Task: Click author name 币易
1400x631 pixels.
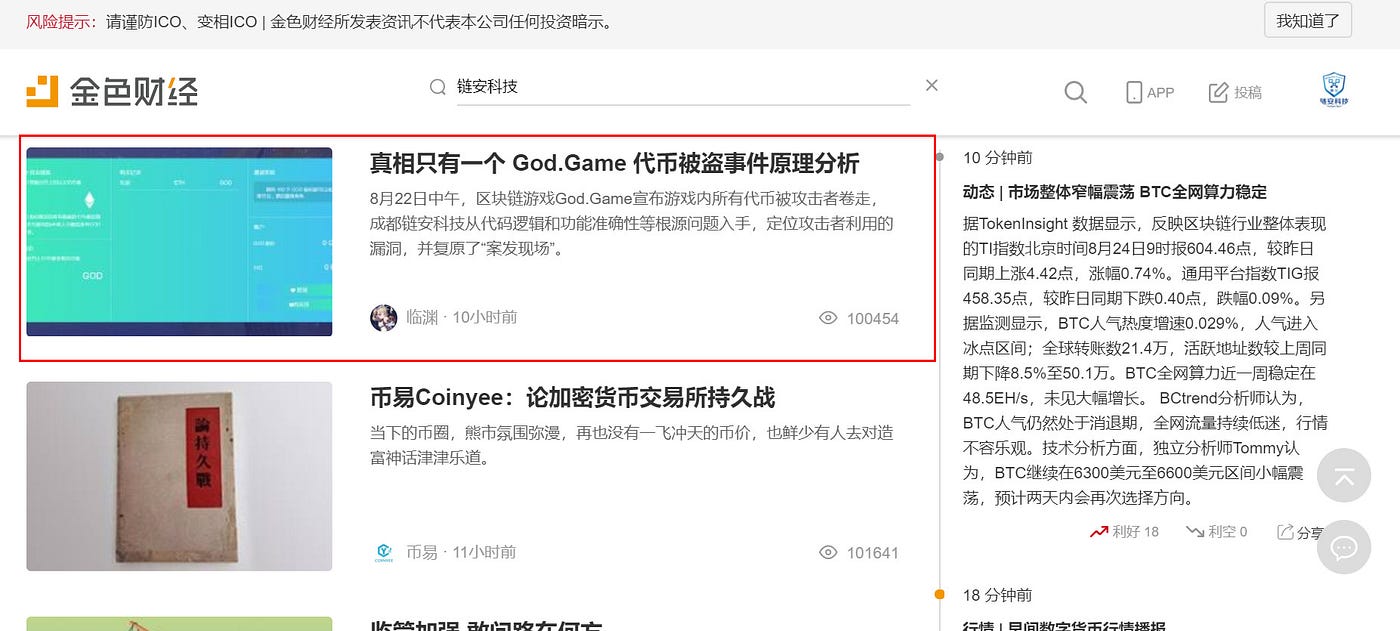Action: 422,552
